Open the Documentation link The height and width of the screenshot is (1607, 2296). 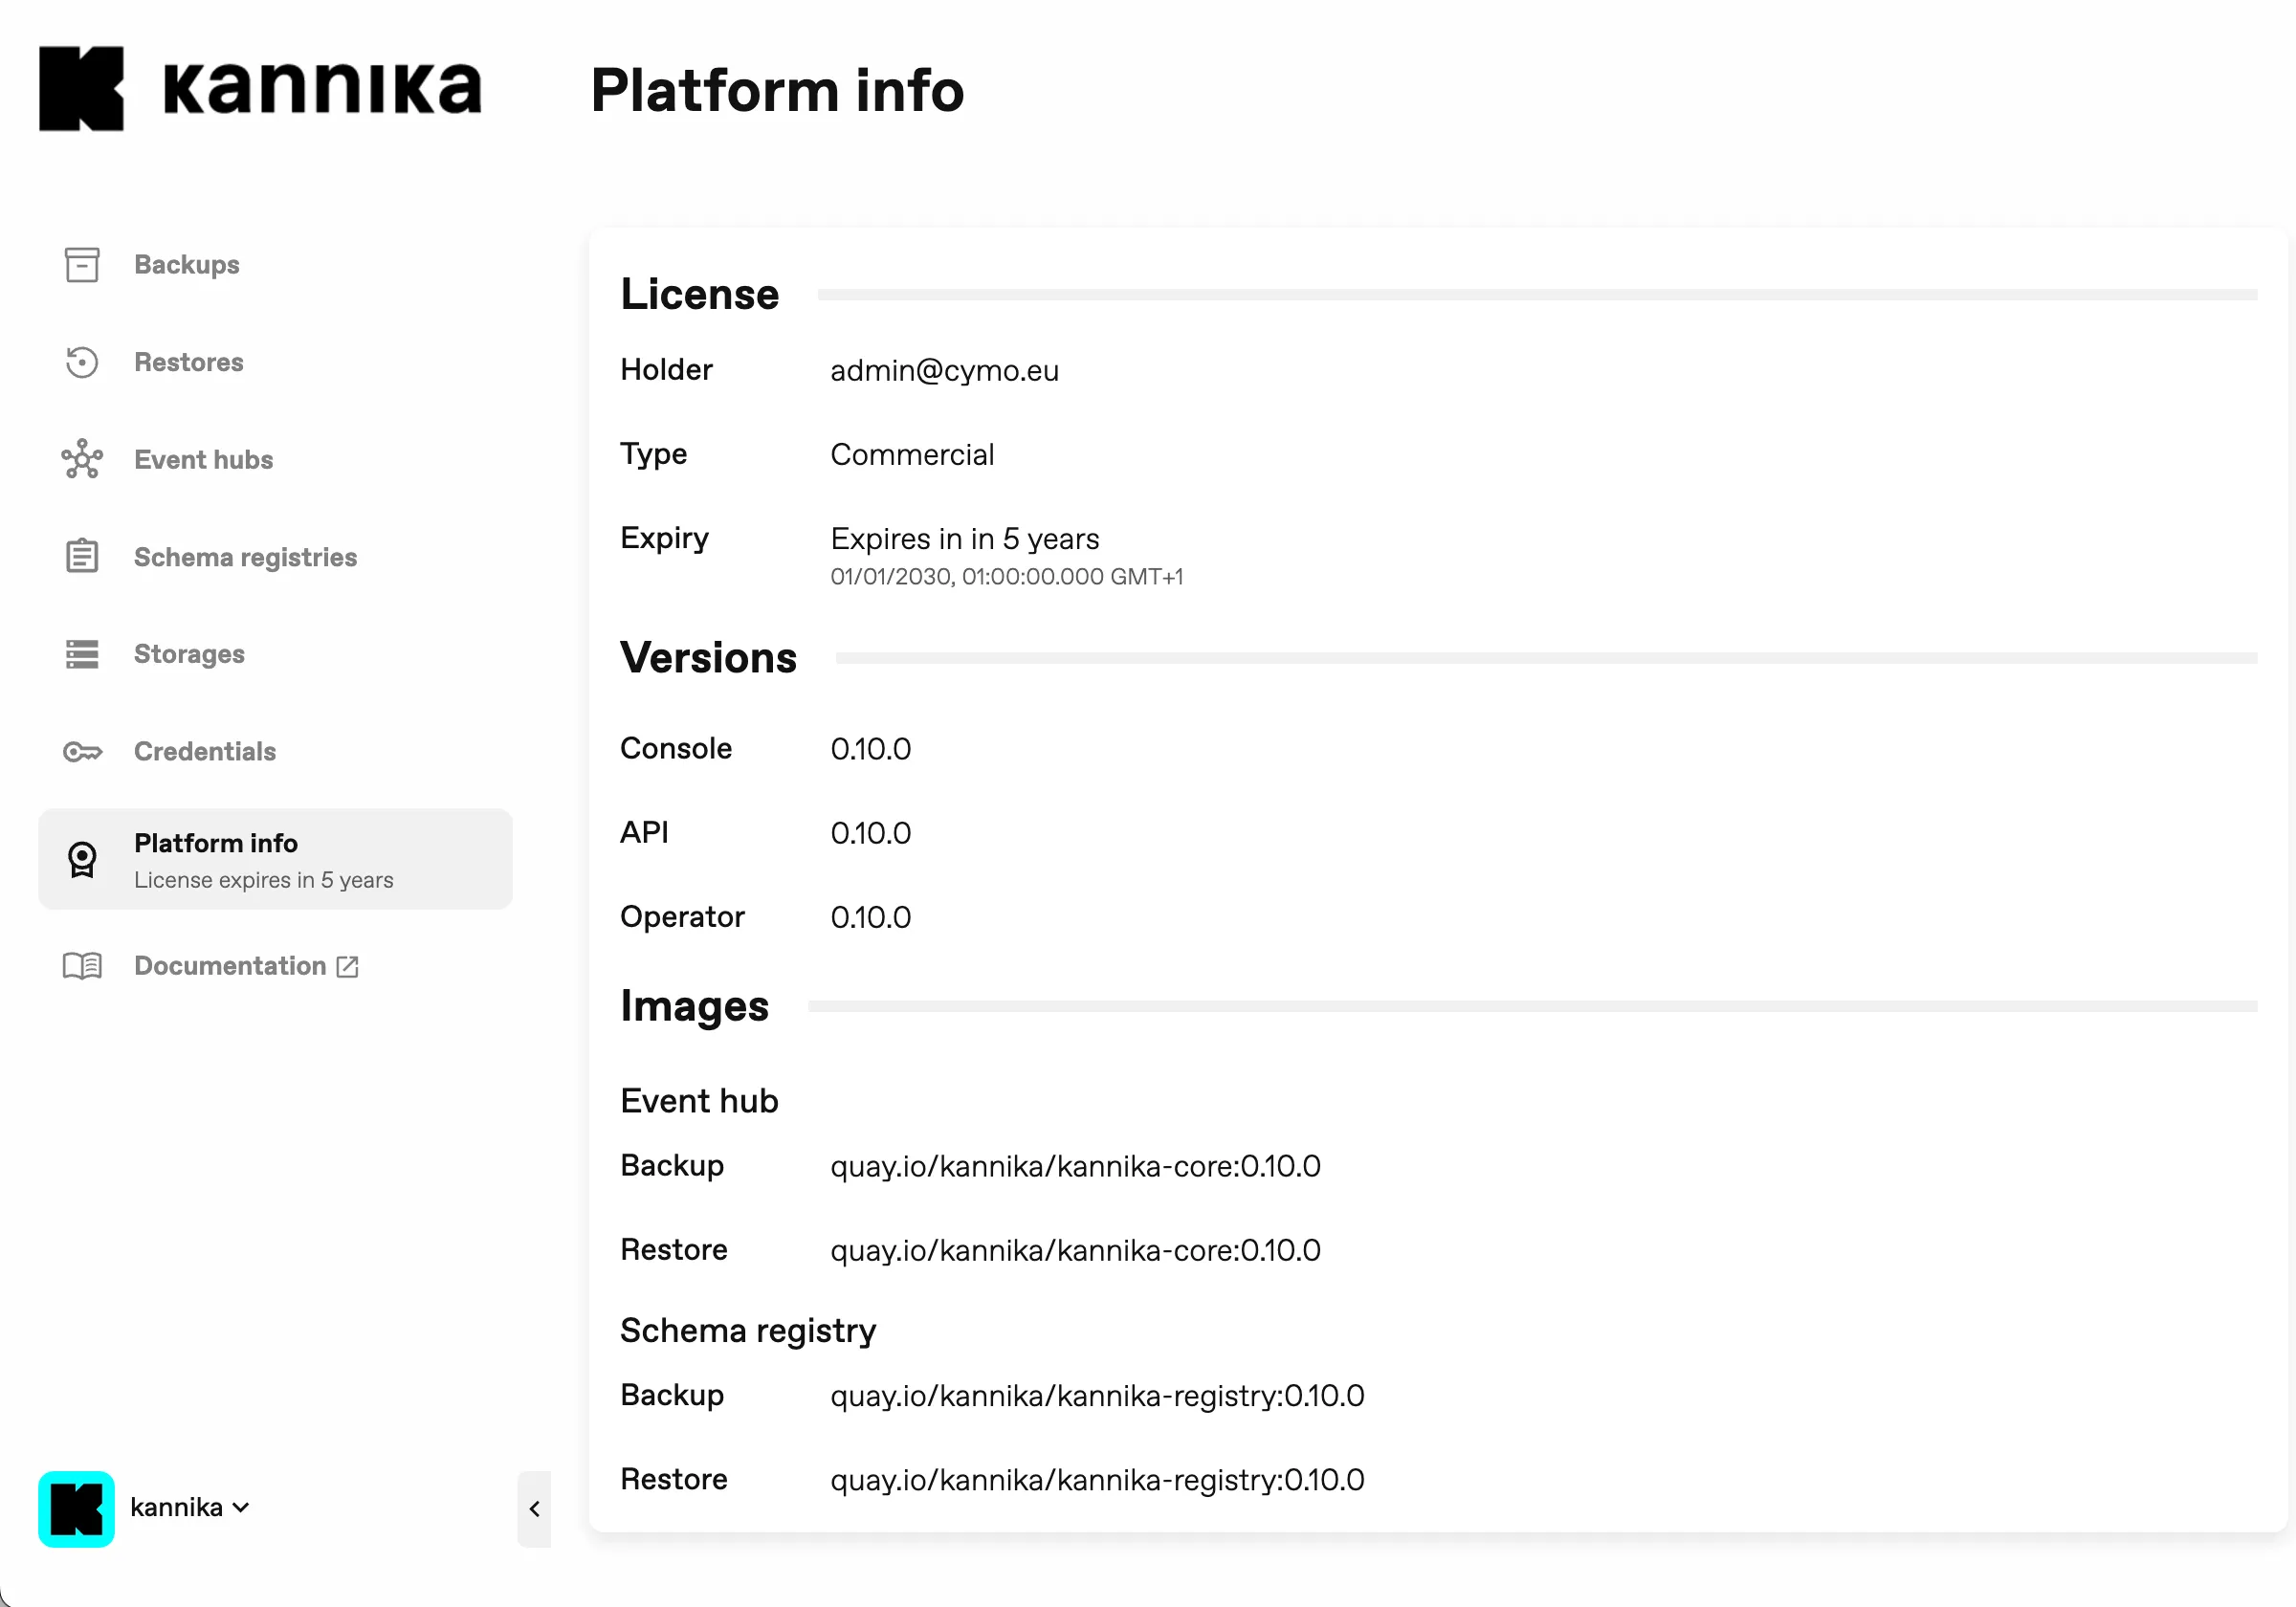(230, 965)
